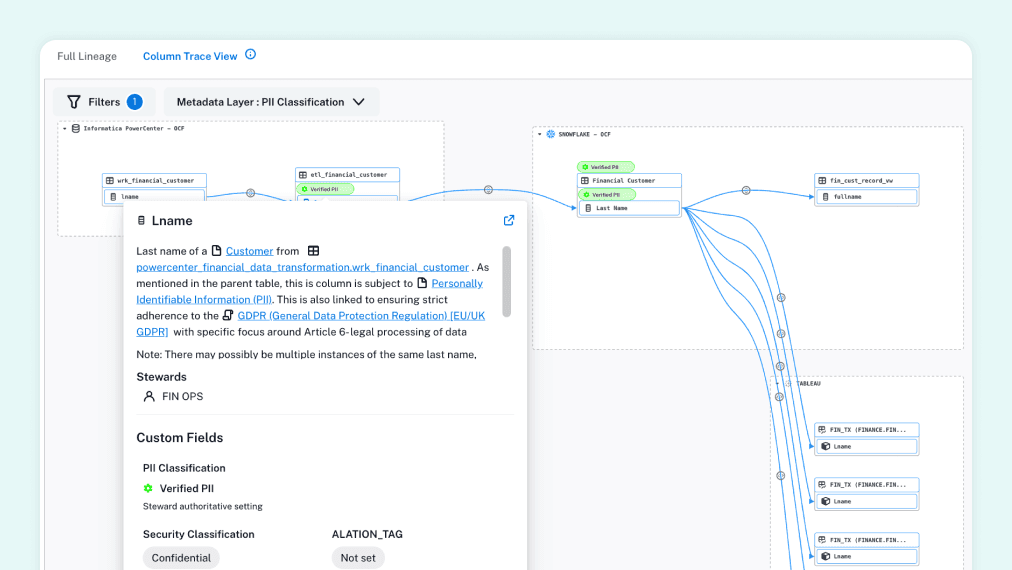
Task: Collapse the SNOWFLAKE – OCF group
Action: [x=539, y=134]
